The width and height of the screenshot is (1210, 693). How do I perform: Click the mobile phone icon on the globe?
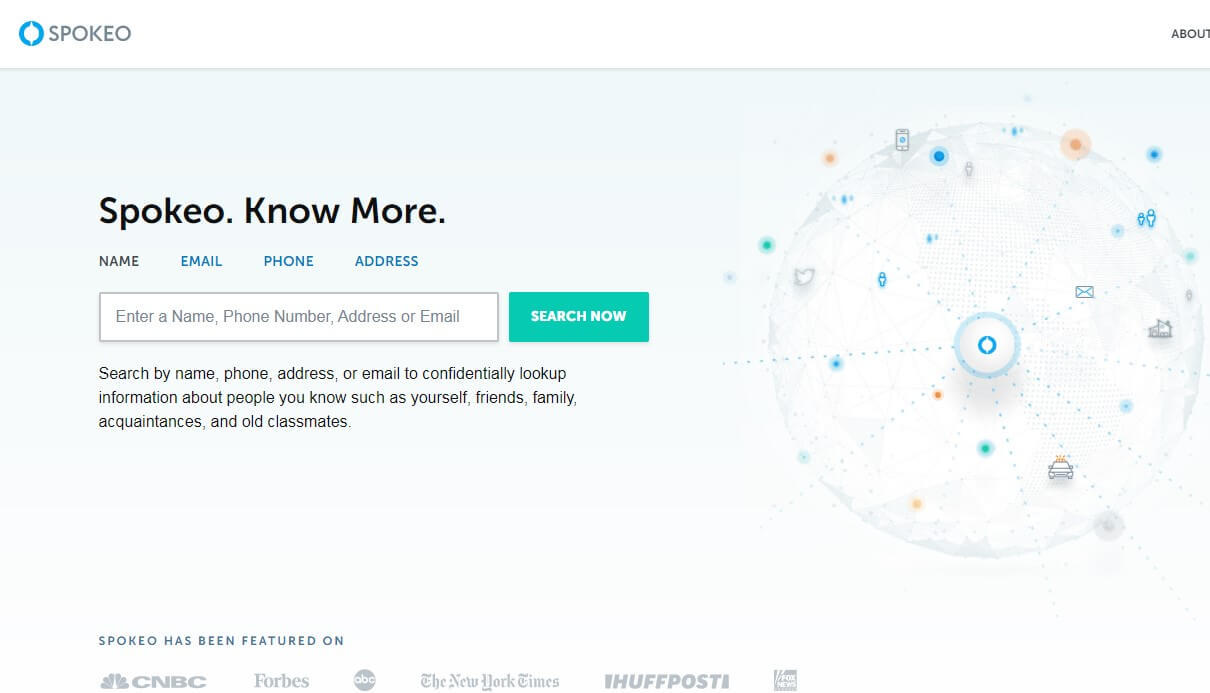coord(902,140)
